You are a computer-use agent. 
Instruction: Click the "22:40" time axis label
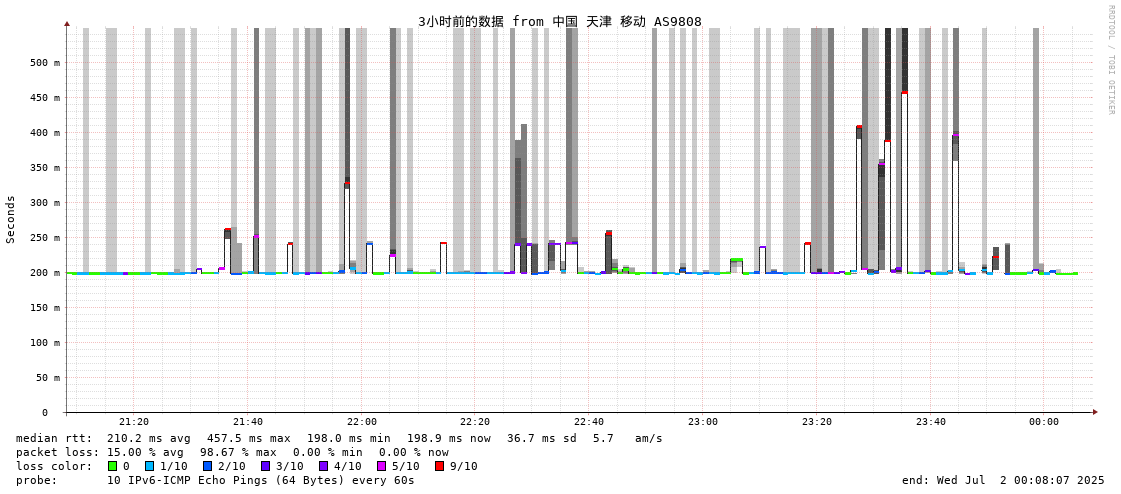(589, 423)
